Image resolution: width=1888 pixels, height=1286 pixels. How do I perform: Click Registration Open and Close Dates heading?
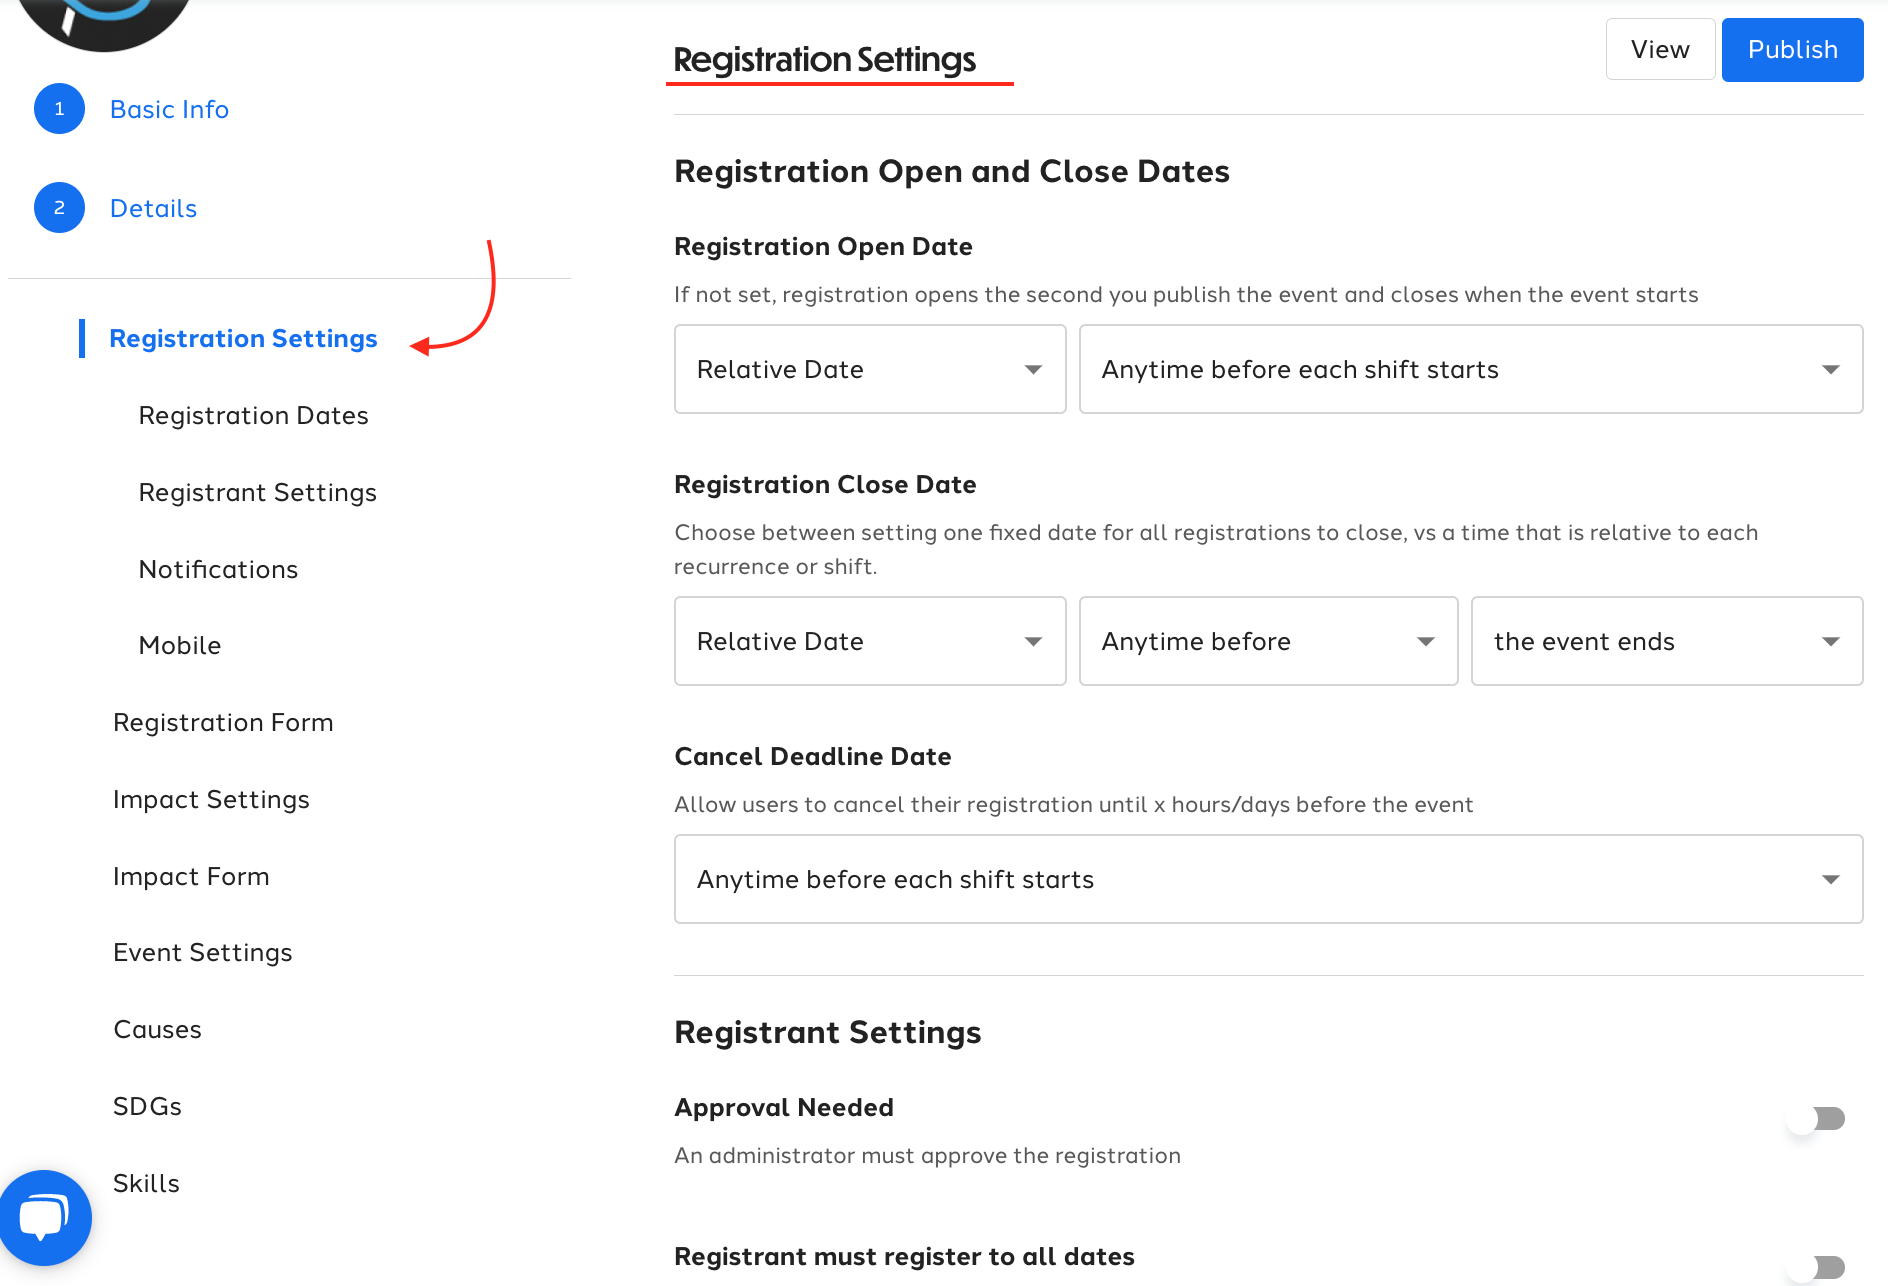(952, 171)
